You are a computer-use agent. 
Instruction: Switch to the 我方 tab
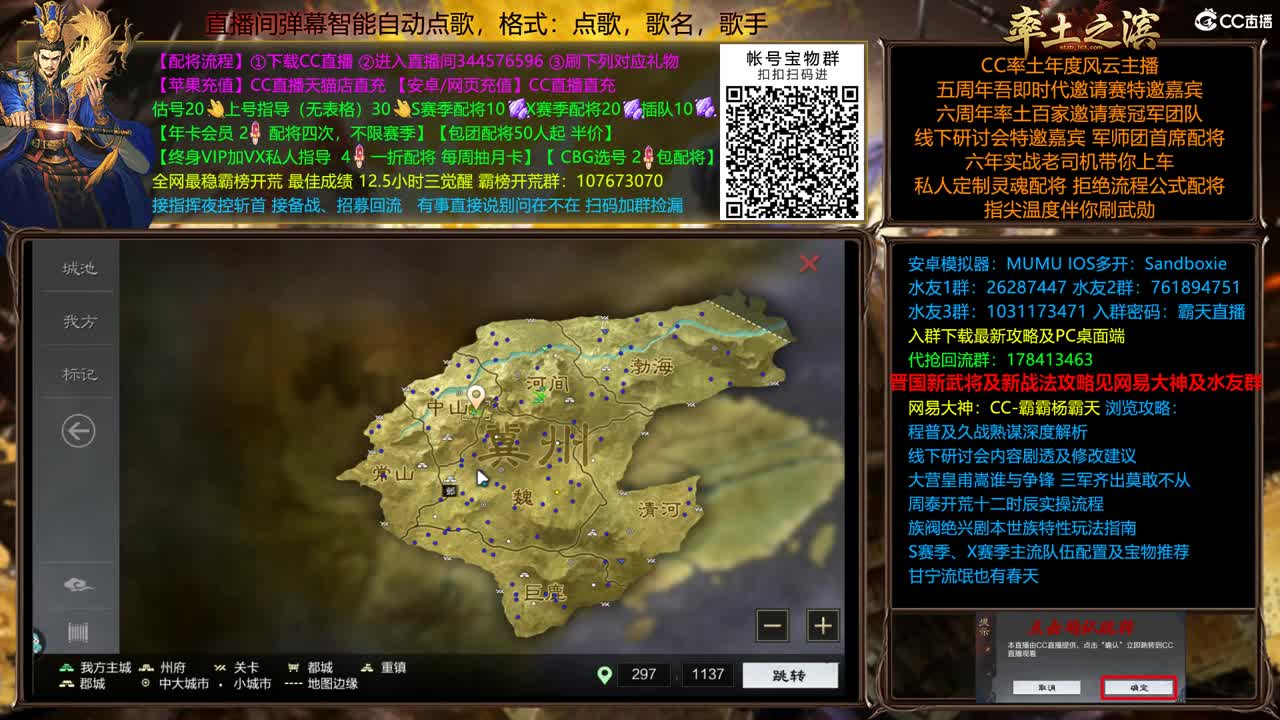[79, 321]
